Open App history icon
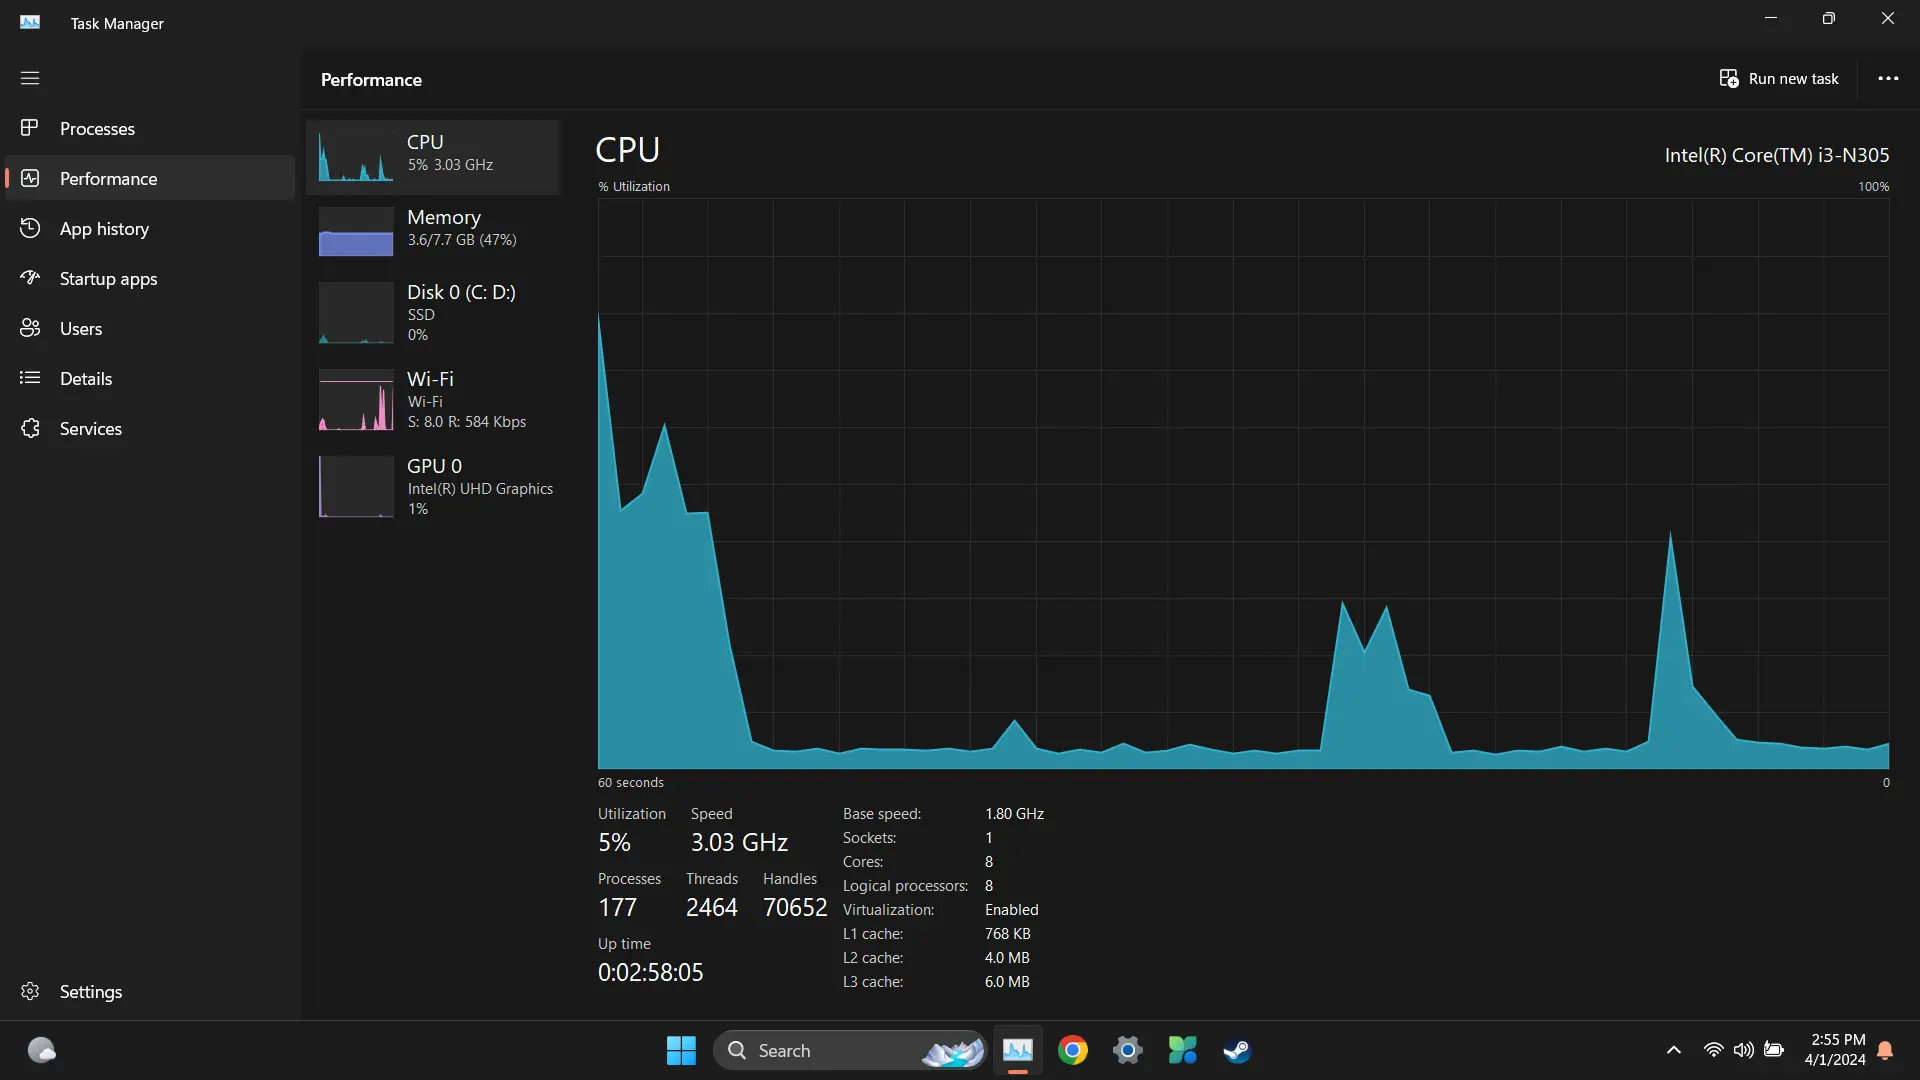Viewport: 1920px width, 1080px height. [30, 228]
